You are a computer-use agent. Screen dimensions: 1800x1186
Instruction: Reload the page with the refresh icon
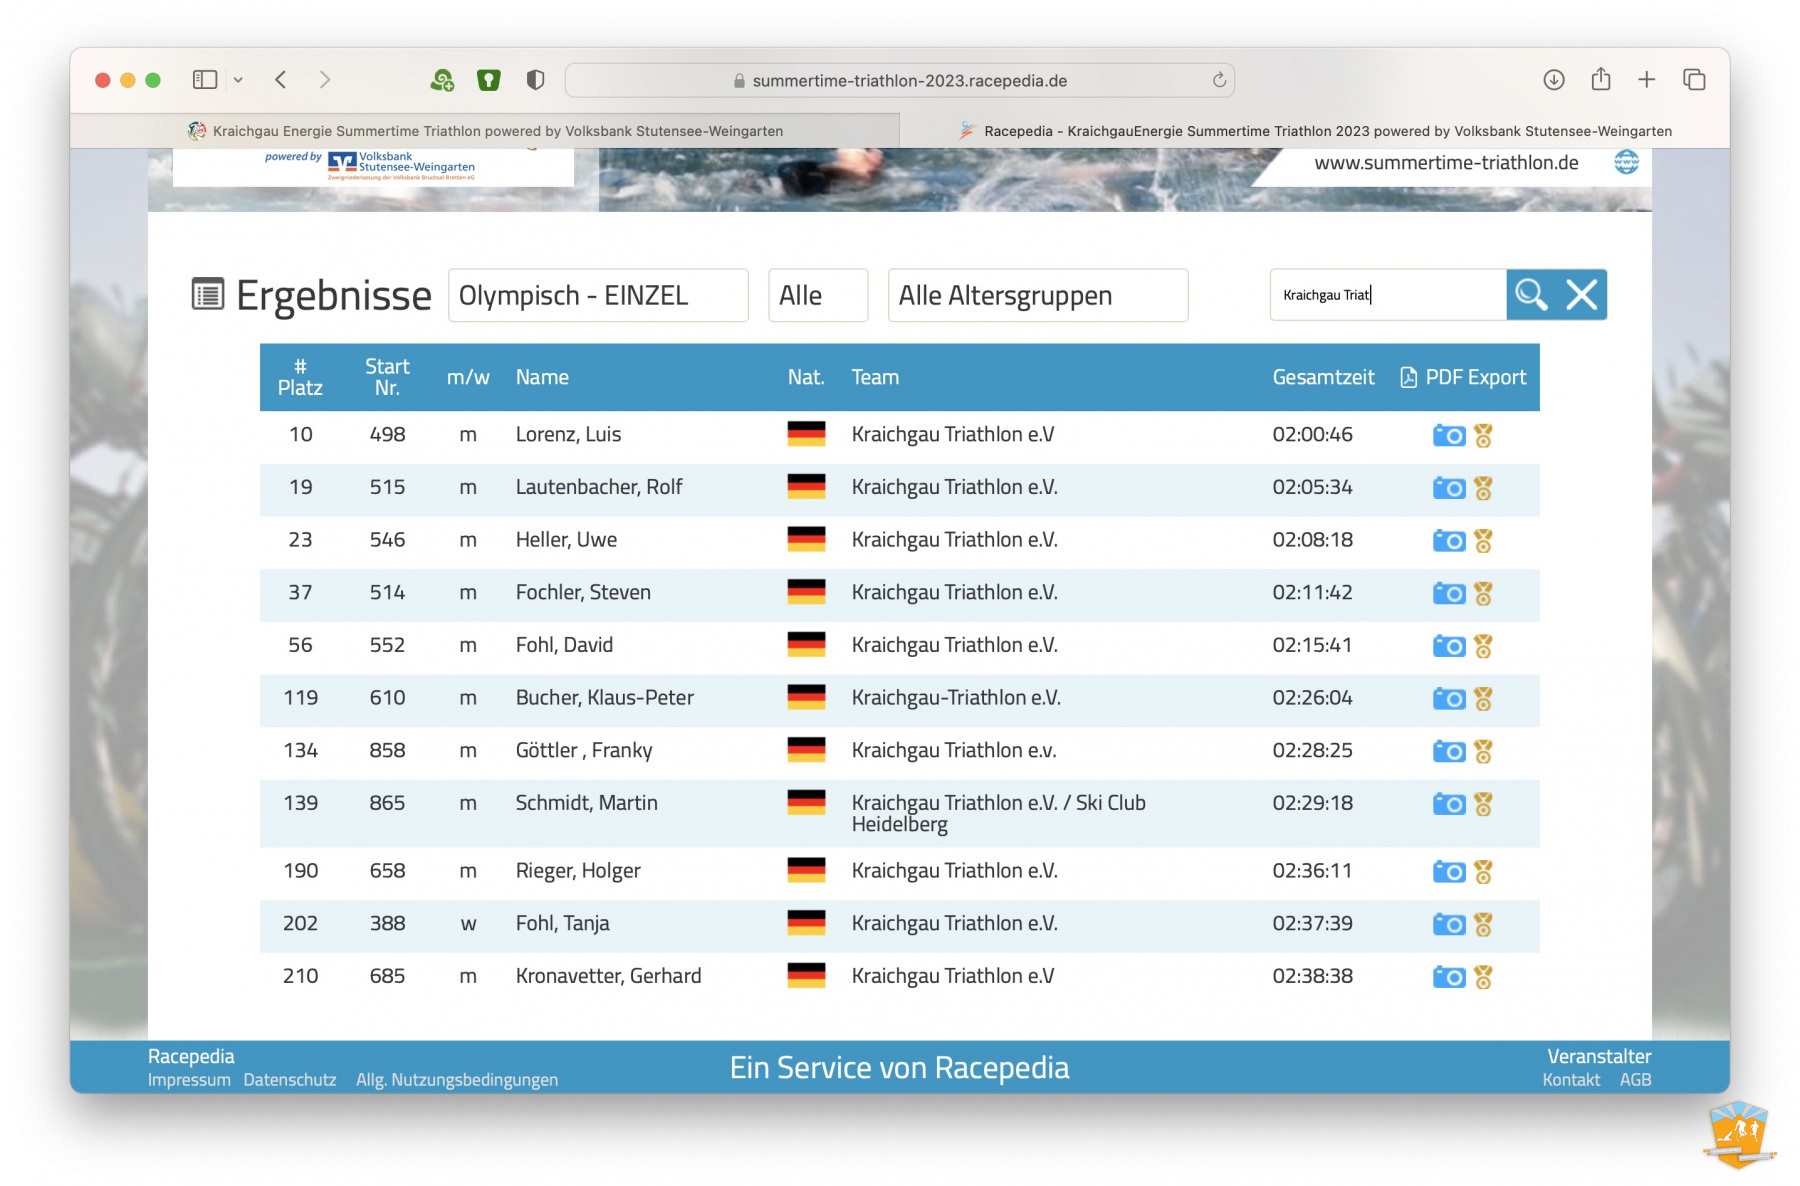pos(1219,81)
